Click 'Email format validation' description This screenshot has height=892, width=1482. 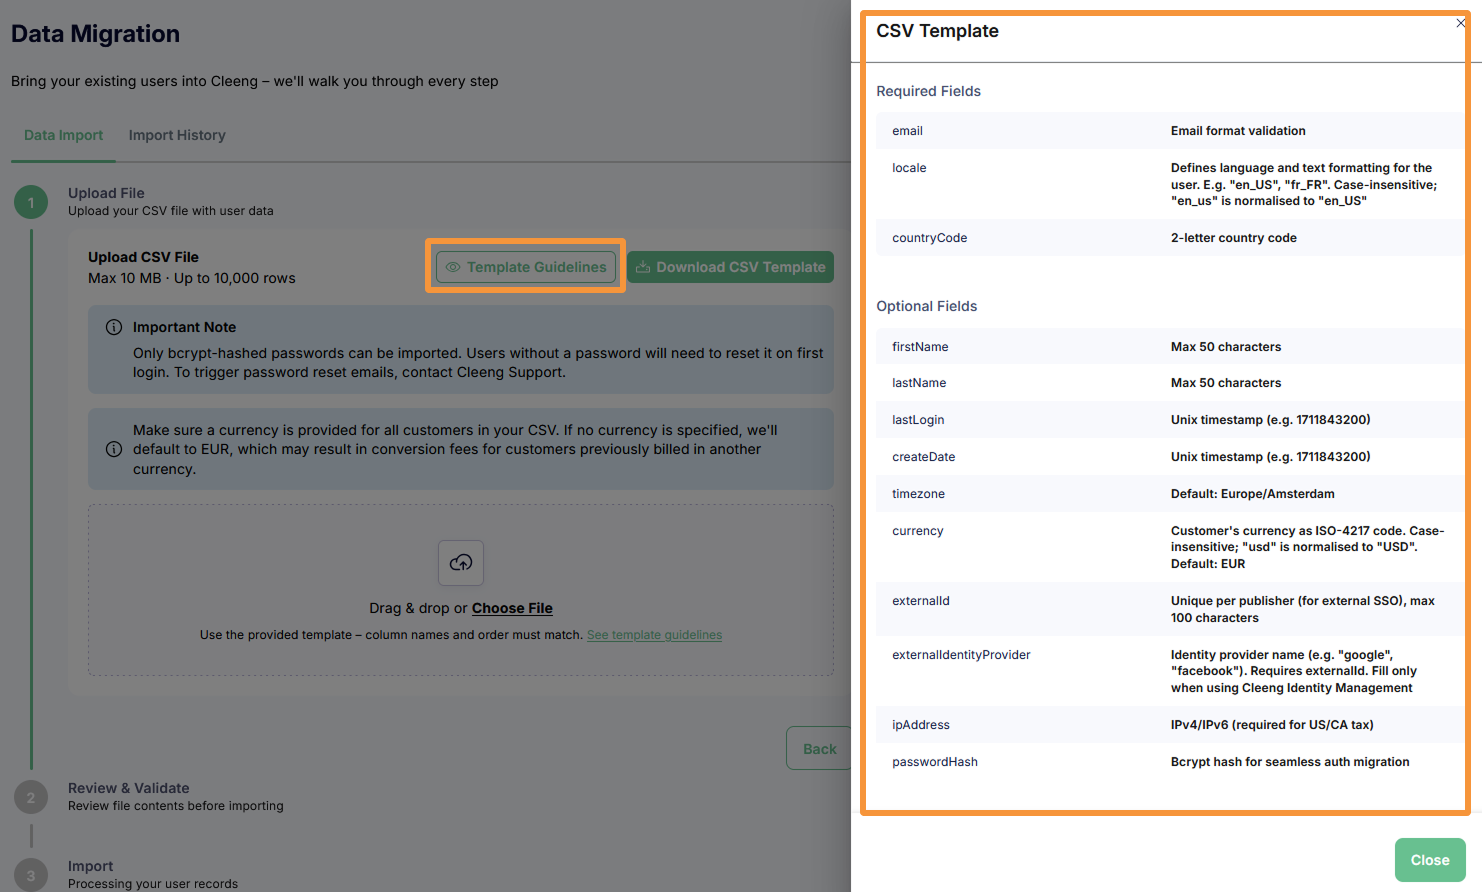pyautogui.click(x=1238, y=131)
